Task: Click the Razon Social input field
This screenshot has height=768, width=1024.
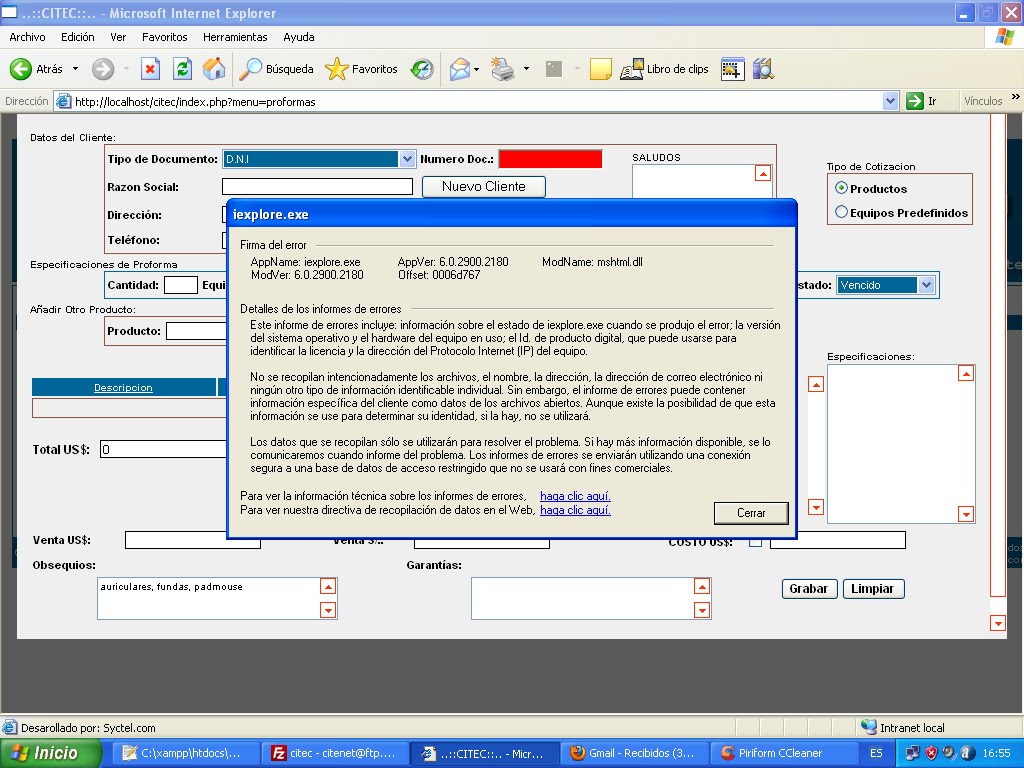Action: [317, 187]
